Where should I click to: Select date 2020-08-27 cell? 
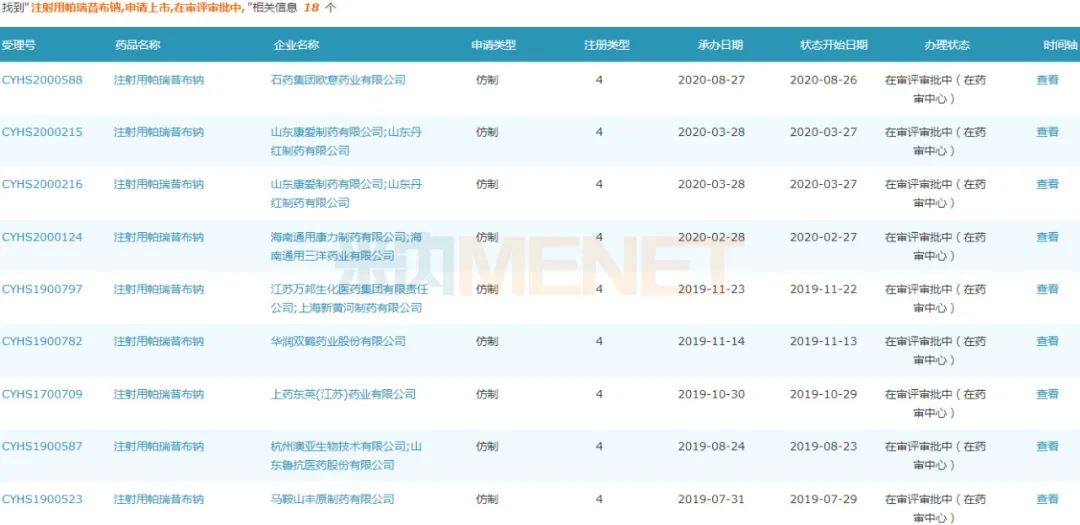pyautogui.click(x=712, y=80)
